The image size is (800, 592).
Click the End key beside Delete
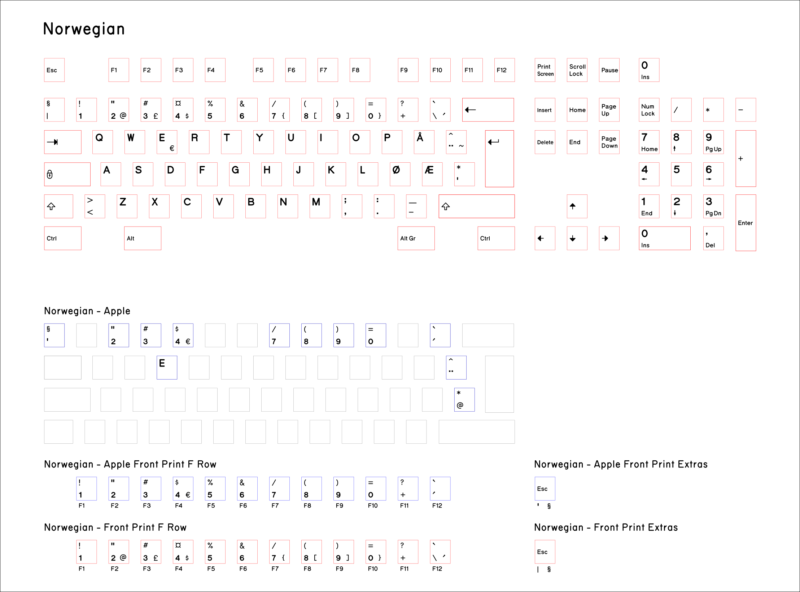pyautogui.click(x=577, y=142)
